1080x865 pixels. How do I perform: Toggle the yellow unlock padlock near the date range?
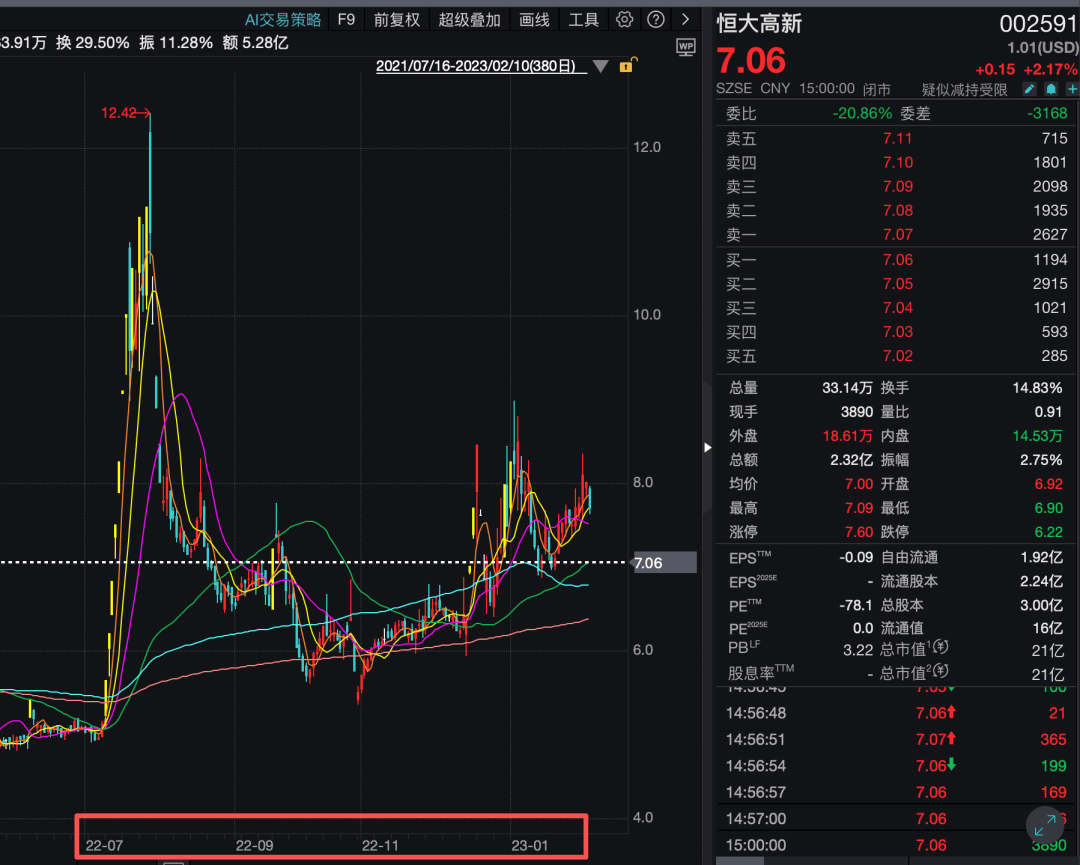click(x=626, y=63)
